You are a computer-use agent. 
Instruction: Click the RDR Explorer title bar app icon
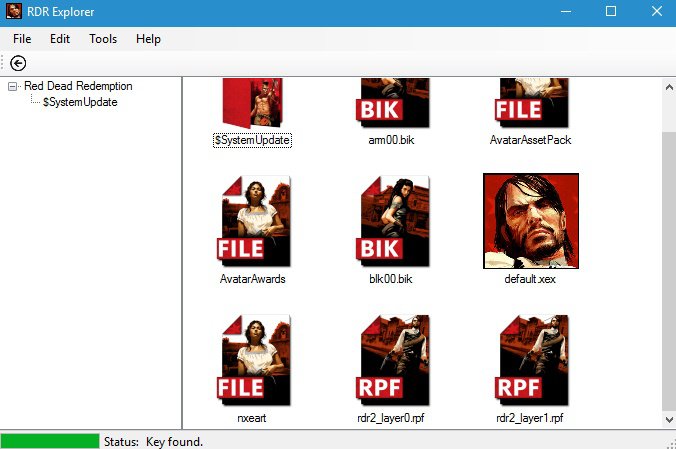tap(13, 11)
